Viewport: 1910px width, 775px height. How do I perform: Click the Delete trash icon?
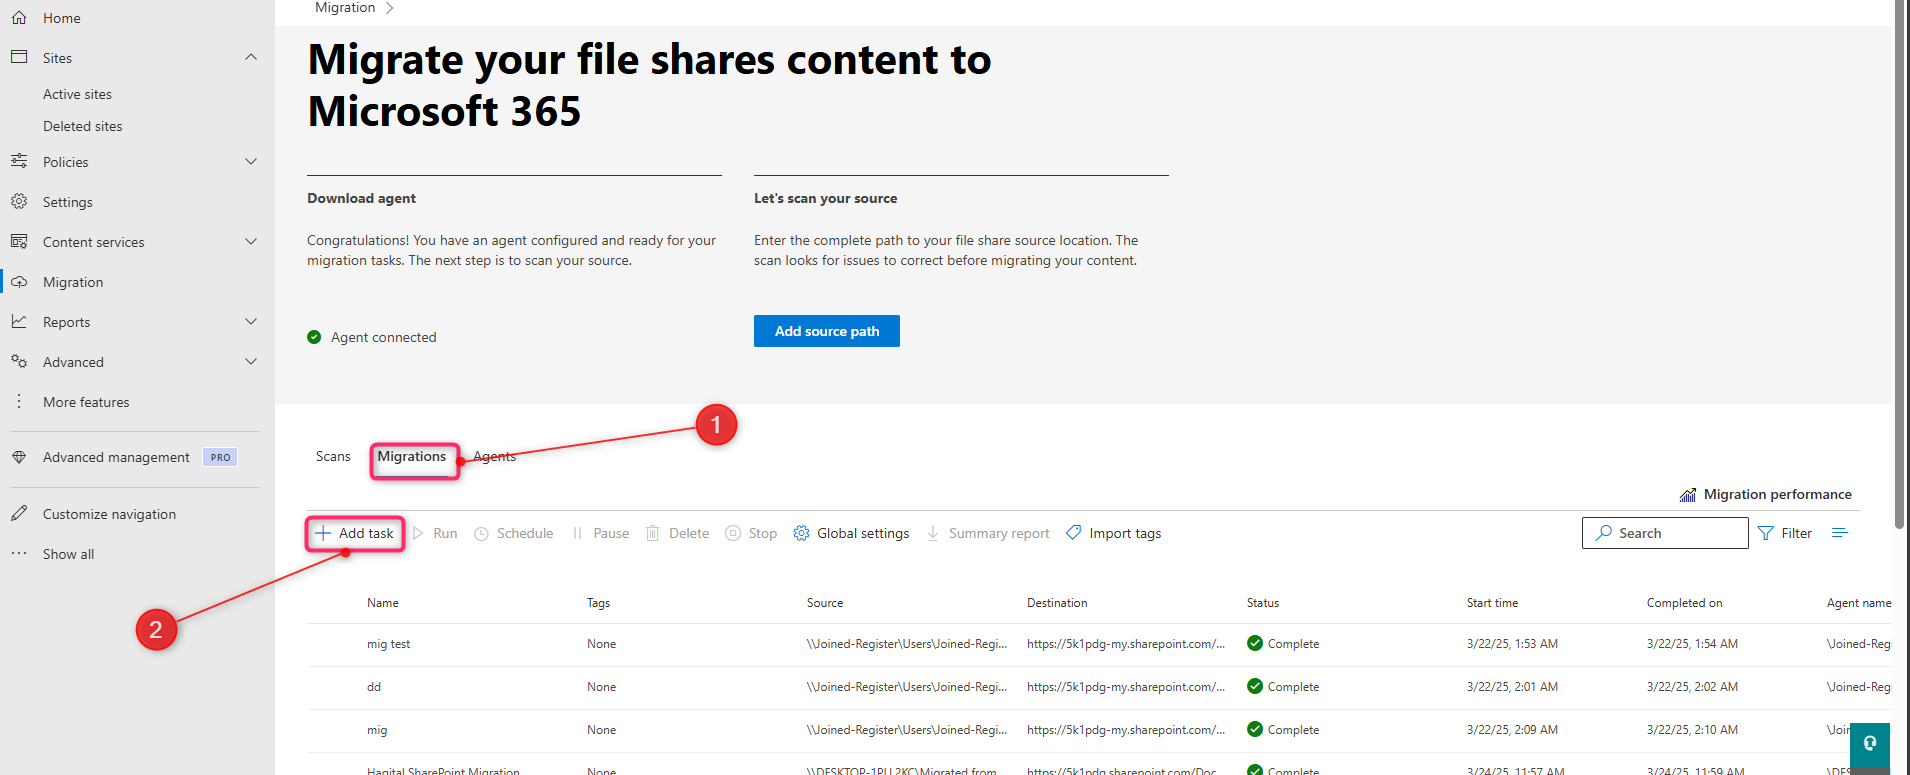(x=653, y=533)
